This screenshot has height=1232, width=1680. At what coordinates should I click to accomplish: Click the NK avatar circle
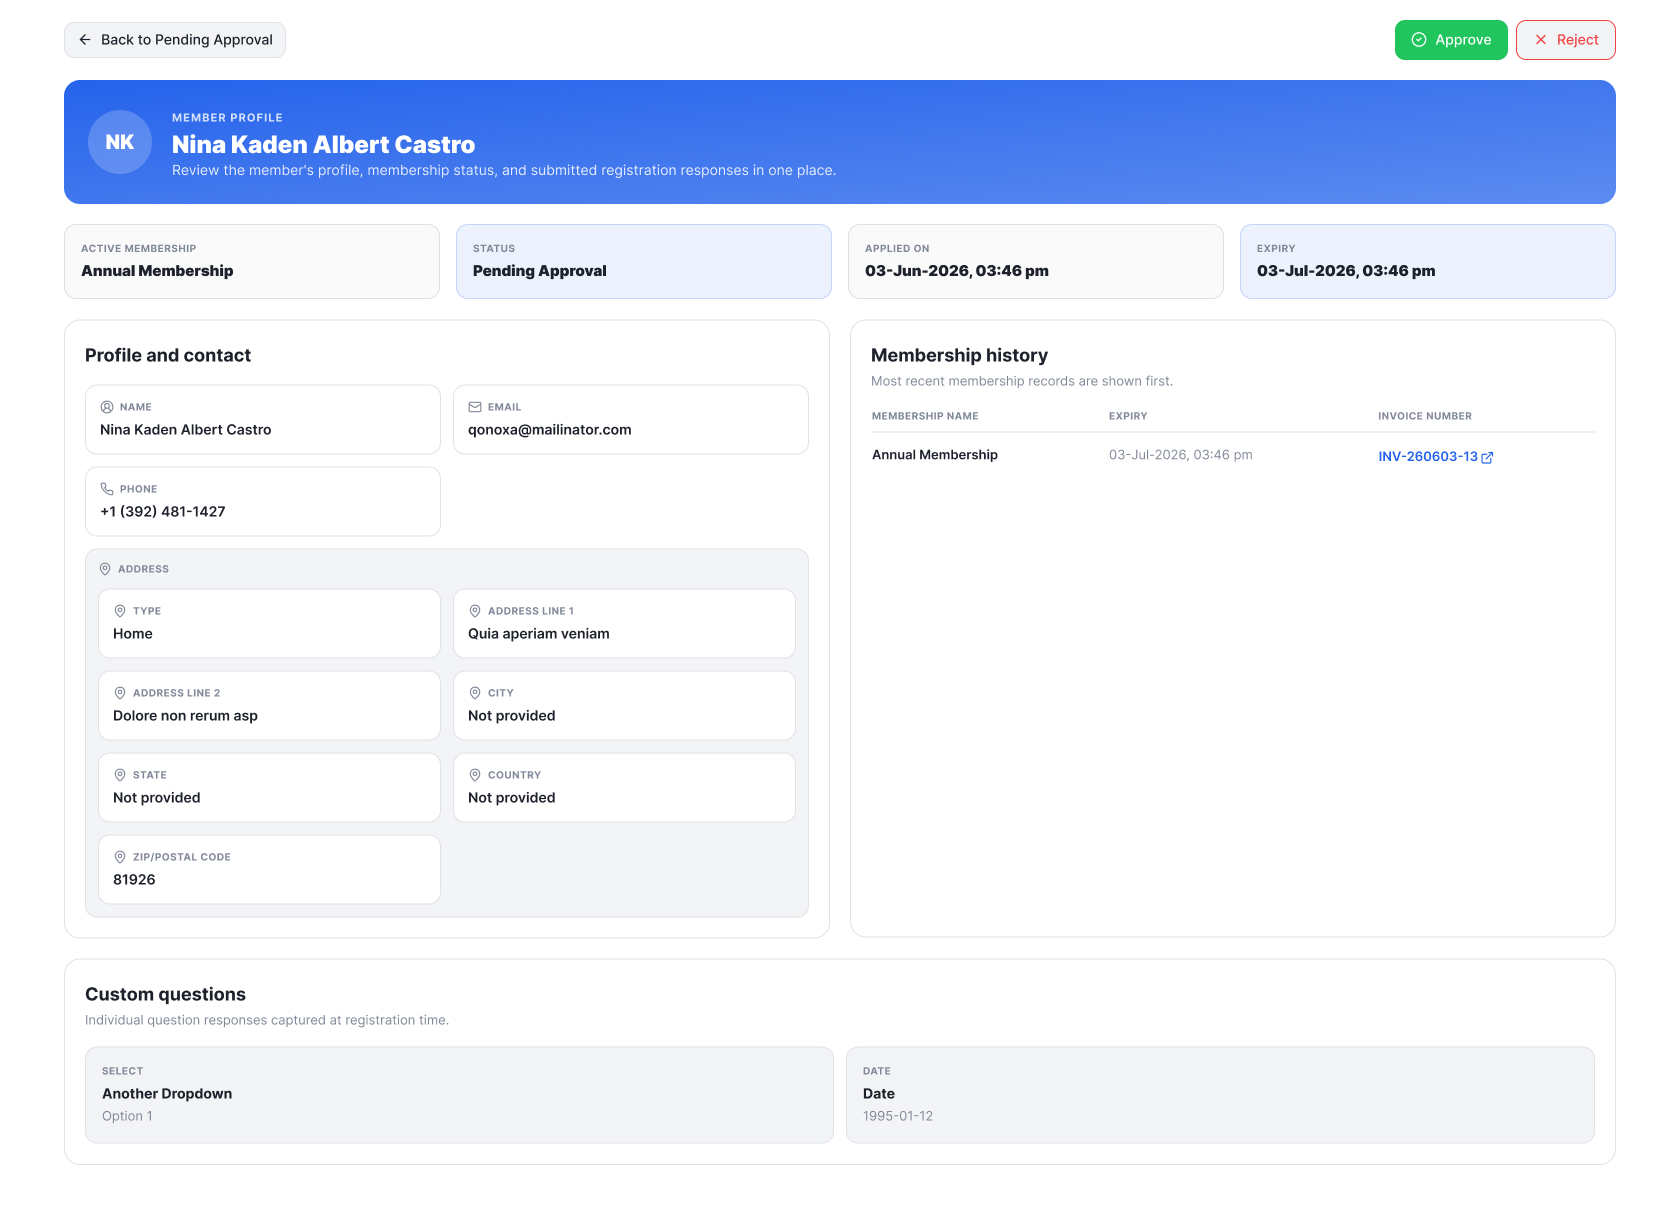pos(120,142)
